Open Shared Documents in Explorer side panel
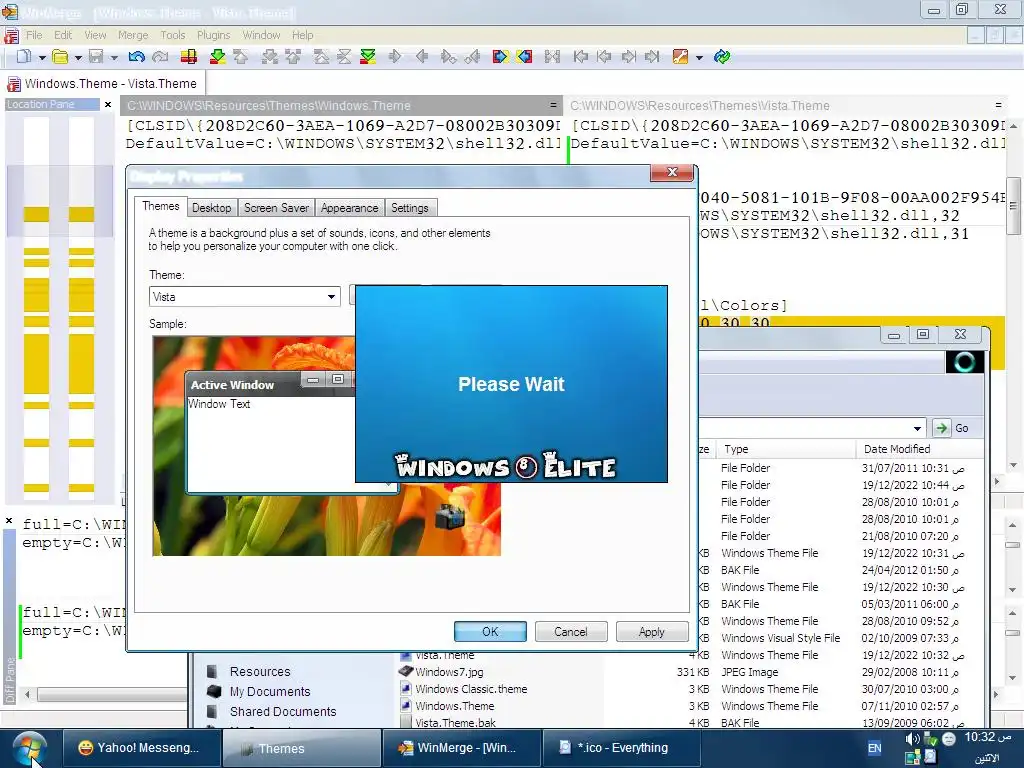This screenshot has height=768, width=1024. 283,712
